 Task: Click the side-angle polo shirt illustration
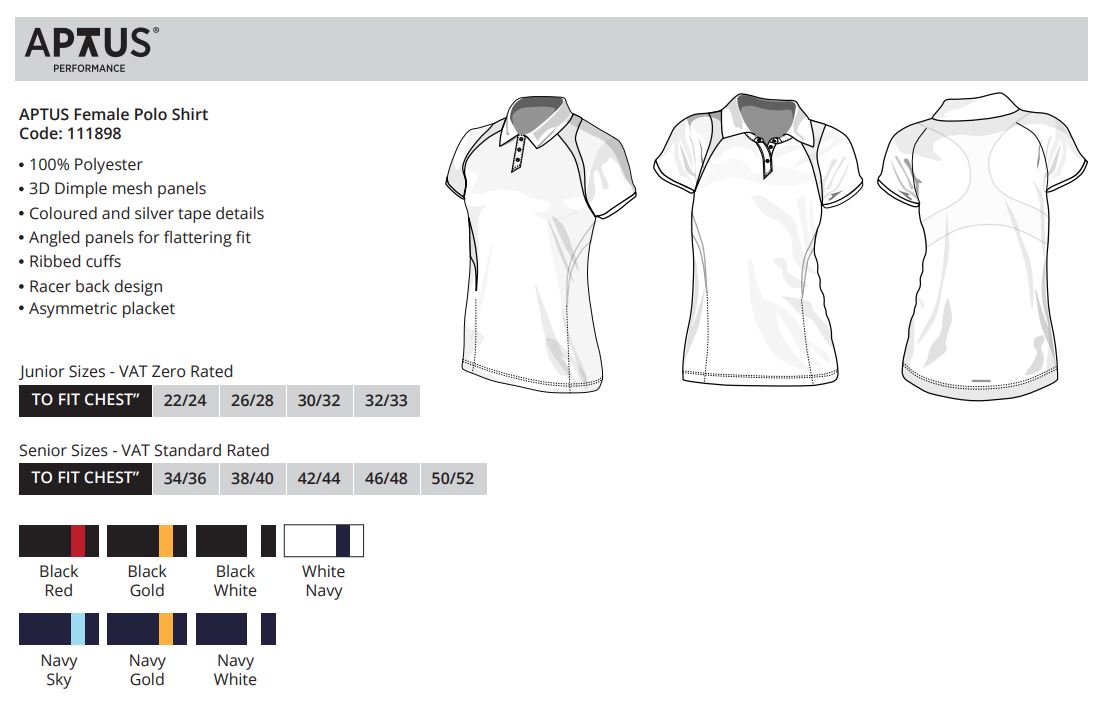[541, 244]
